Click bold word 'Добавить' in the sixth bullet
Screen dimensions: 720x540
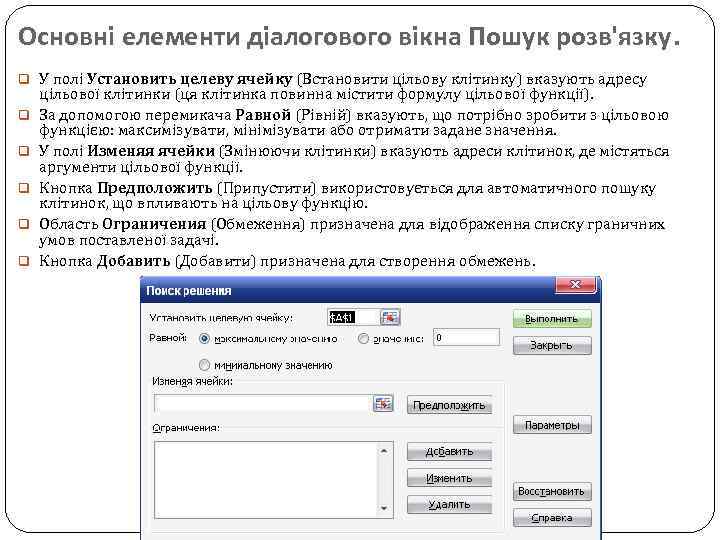(x=134, y=261)
